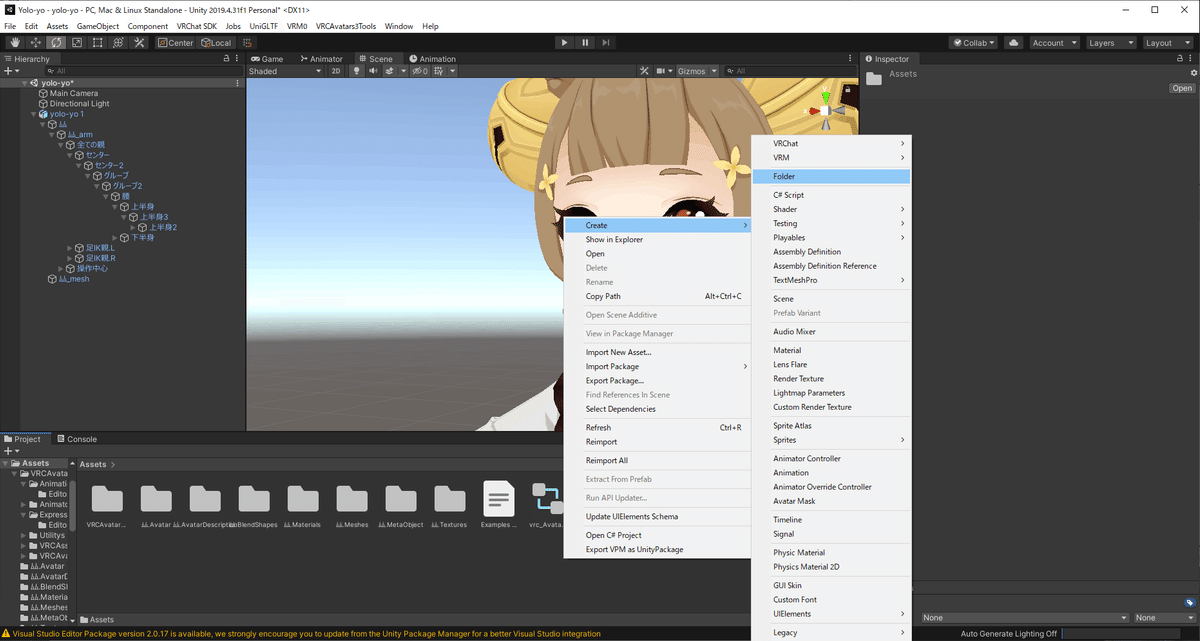Select Main Camera in Hierarchy
The width and height of the screenshot is (1200, 641).
tap(74, 93)
